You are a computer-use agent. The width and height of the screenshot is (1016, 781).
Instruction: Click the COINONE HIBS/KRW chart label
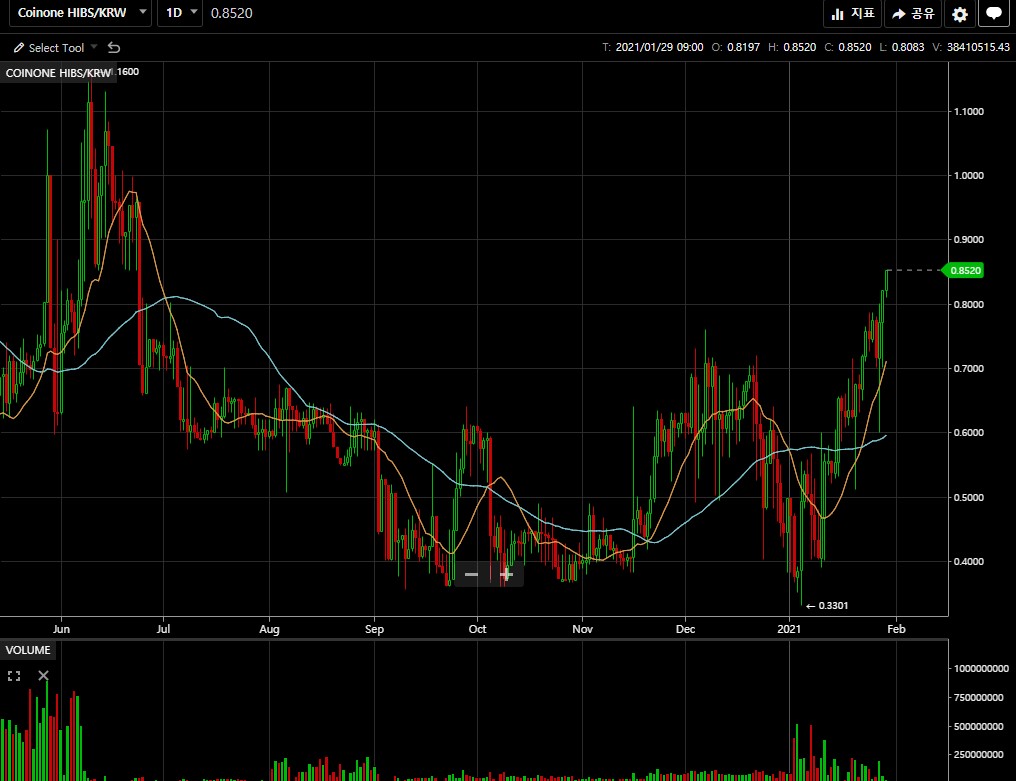pos(58,73)
